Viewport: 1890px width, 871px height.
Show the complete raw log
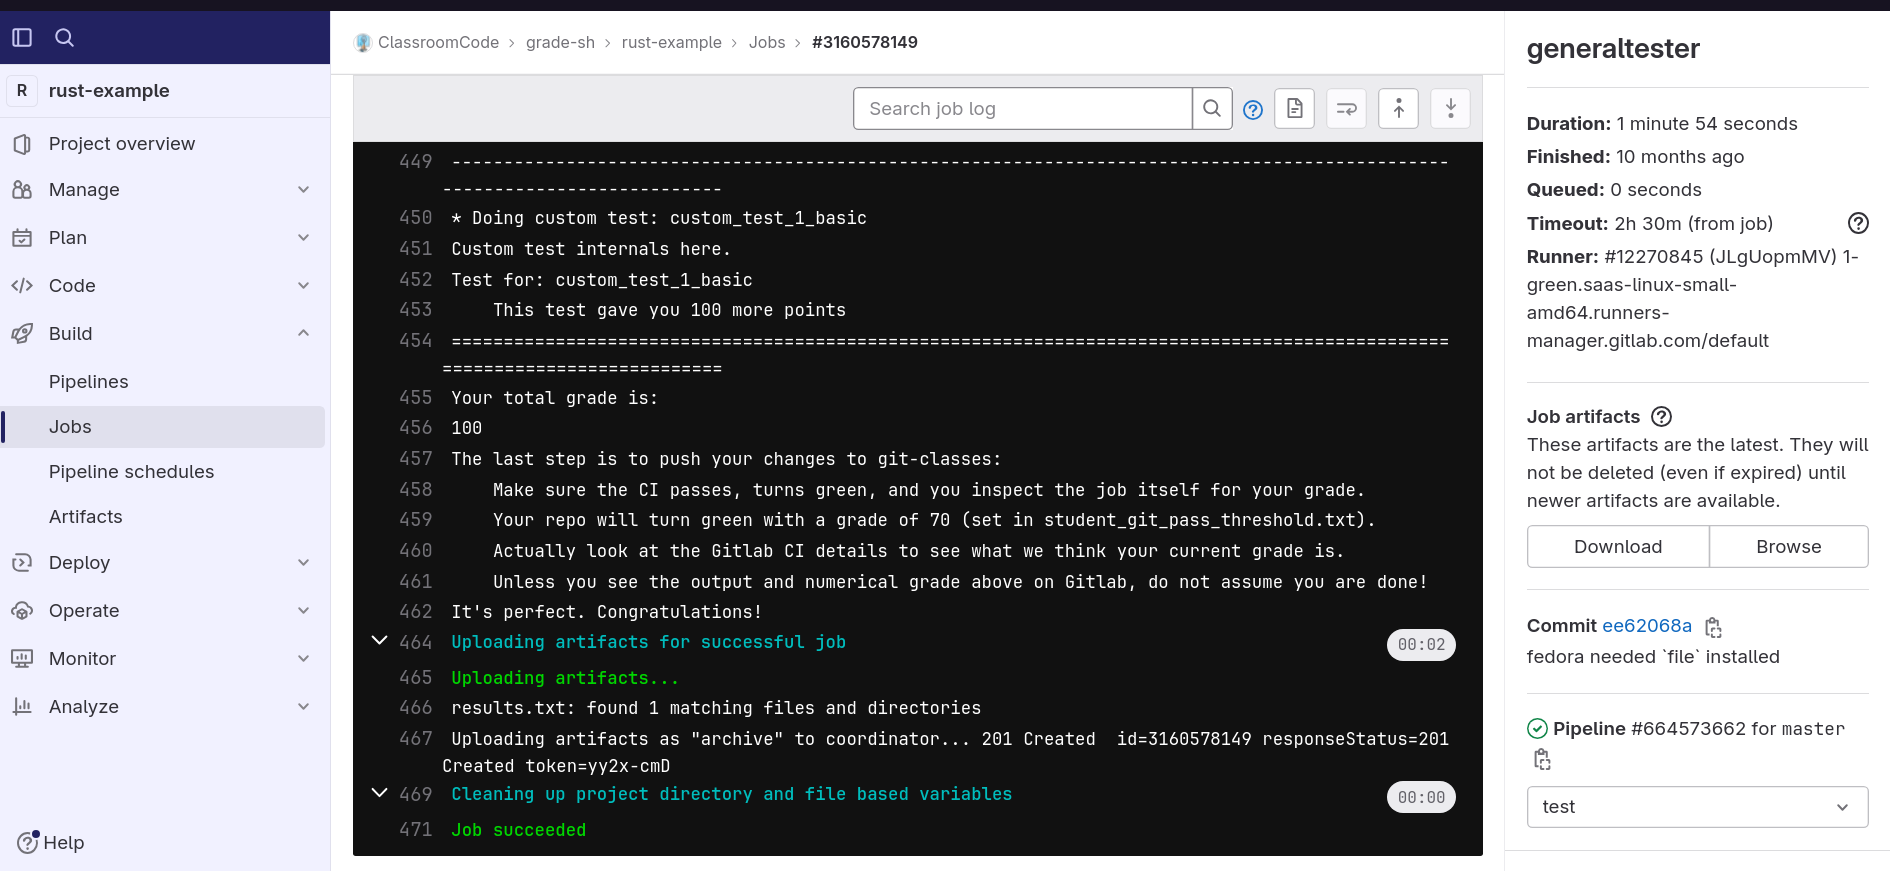coord(1294,109)
